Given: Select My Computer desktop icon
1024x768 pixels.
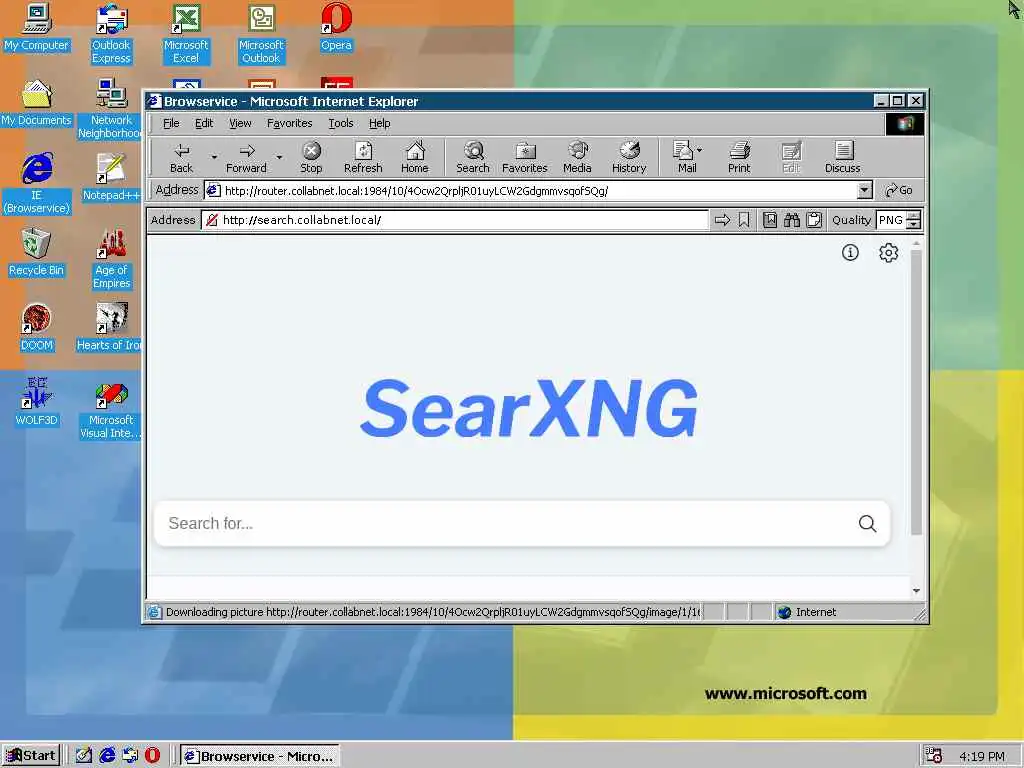Looking at the screenshot, I should point(37,27).
